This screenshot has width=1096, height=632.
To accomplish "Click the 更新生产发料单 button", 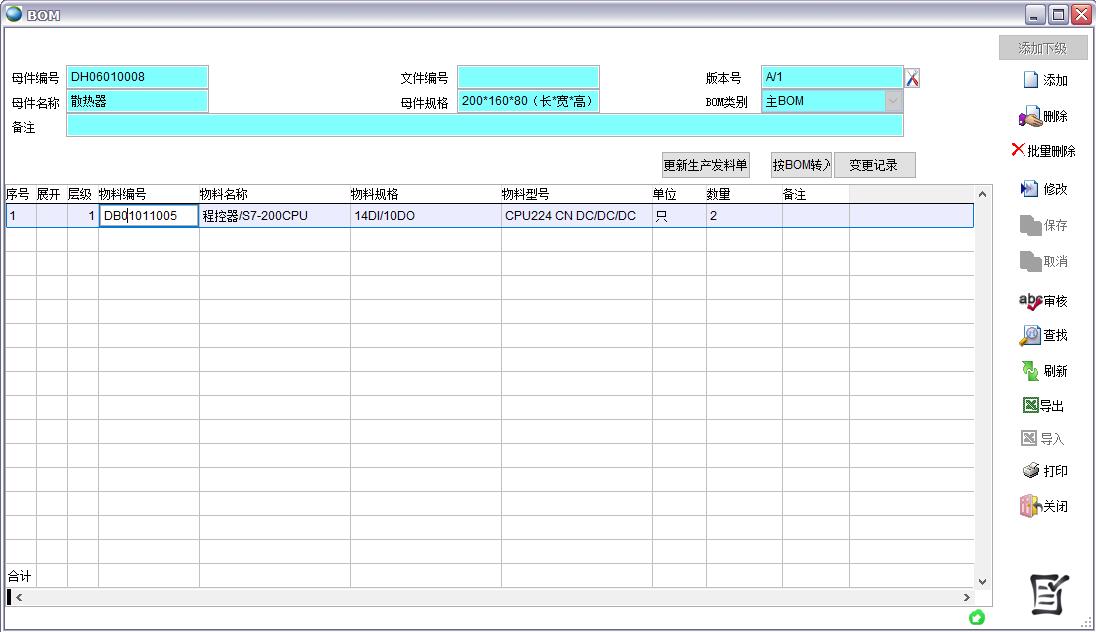I will (x=705, y=166).
